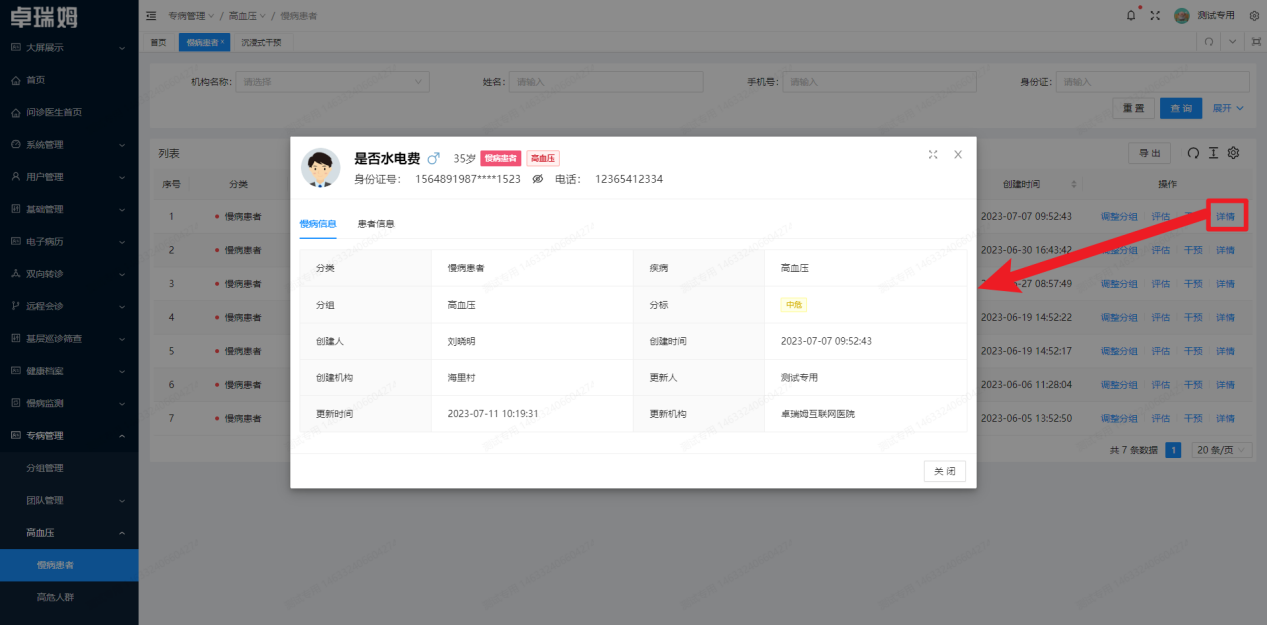Expand 基础管理 sidebar menu
This screenshot has width=1267, height=625.
tap(69, 209)
